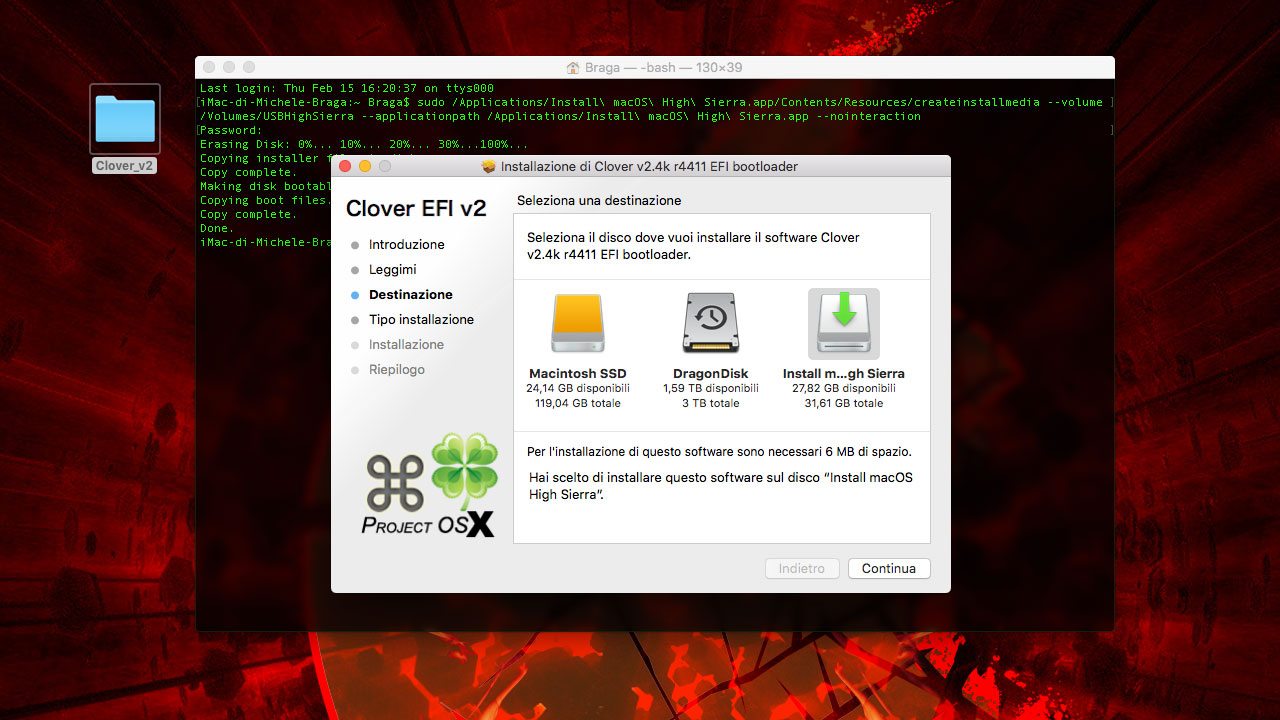The height and width of the screenshot is (720, 1280).
Task: Minimize the Clover installer window
Action: pos(365,166)
